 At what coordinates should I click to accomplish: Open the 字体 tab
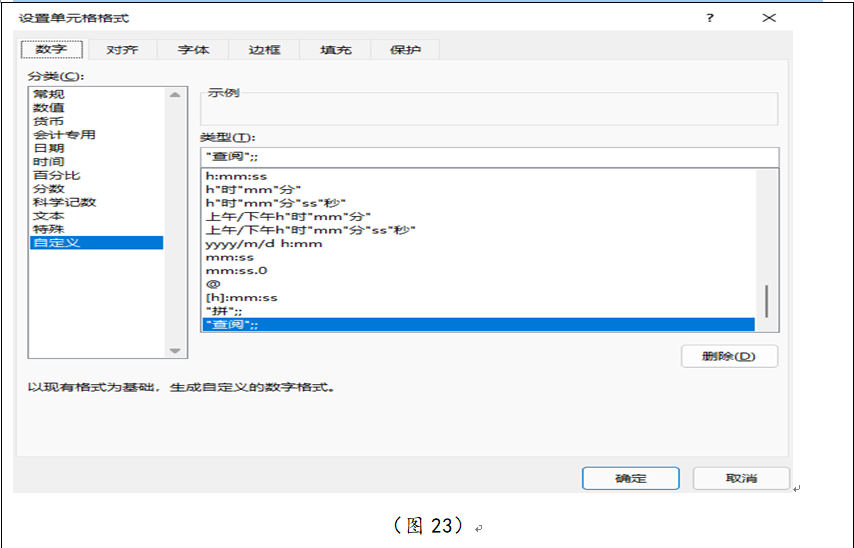pyautogui.click(x=193, y=49)
